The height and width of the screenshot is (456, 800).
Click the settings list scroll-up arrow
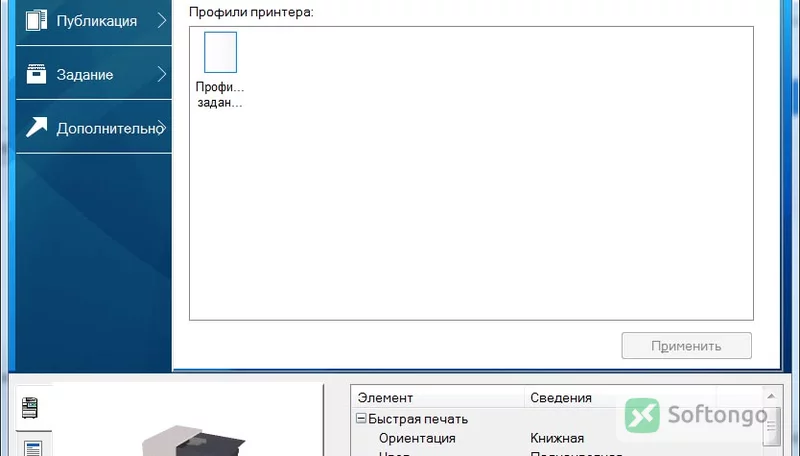771,396
